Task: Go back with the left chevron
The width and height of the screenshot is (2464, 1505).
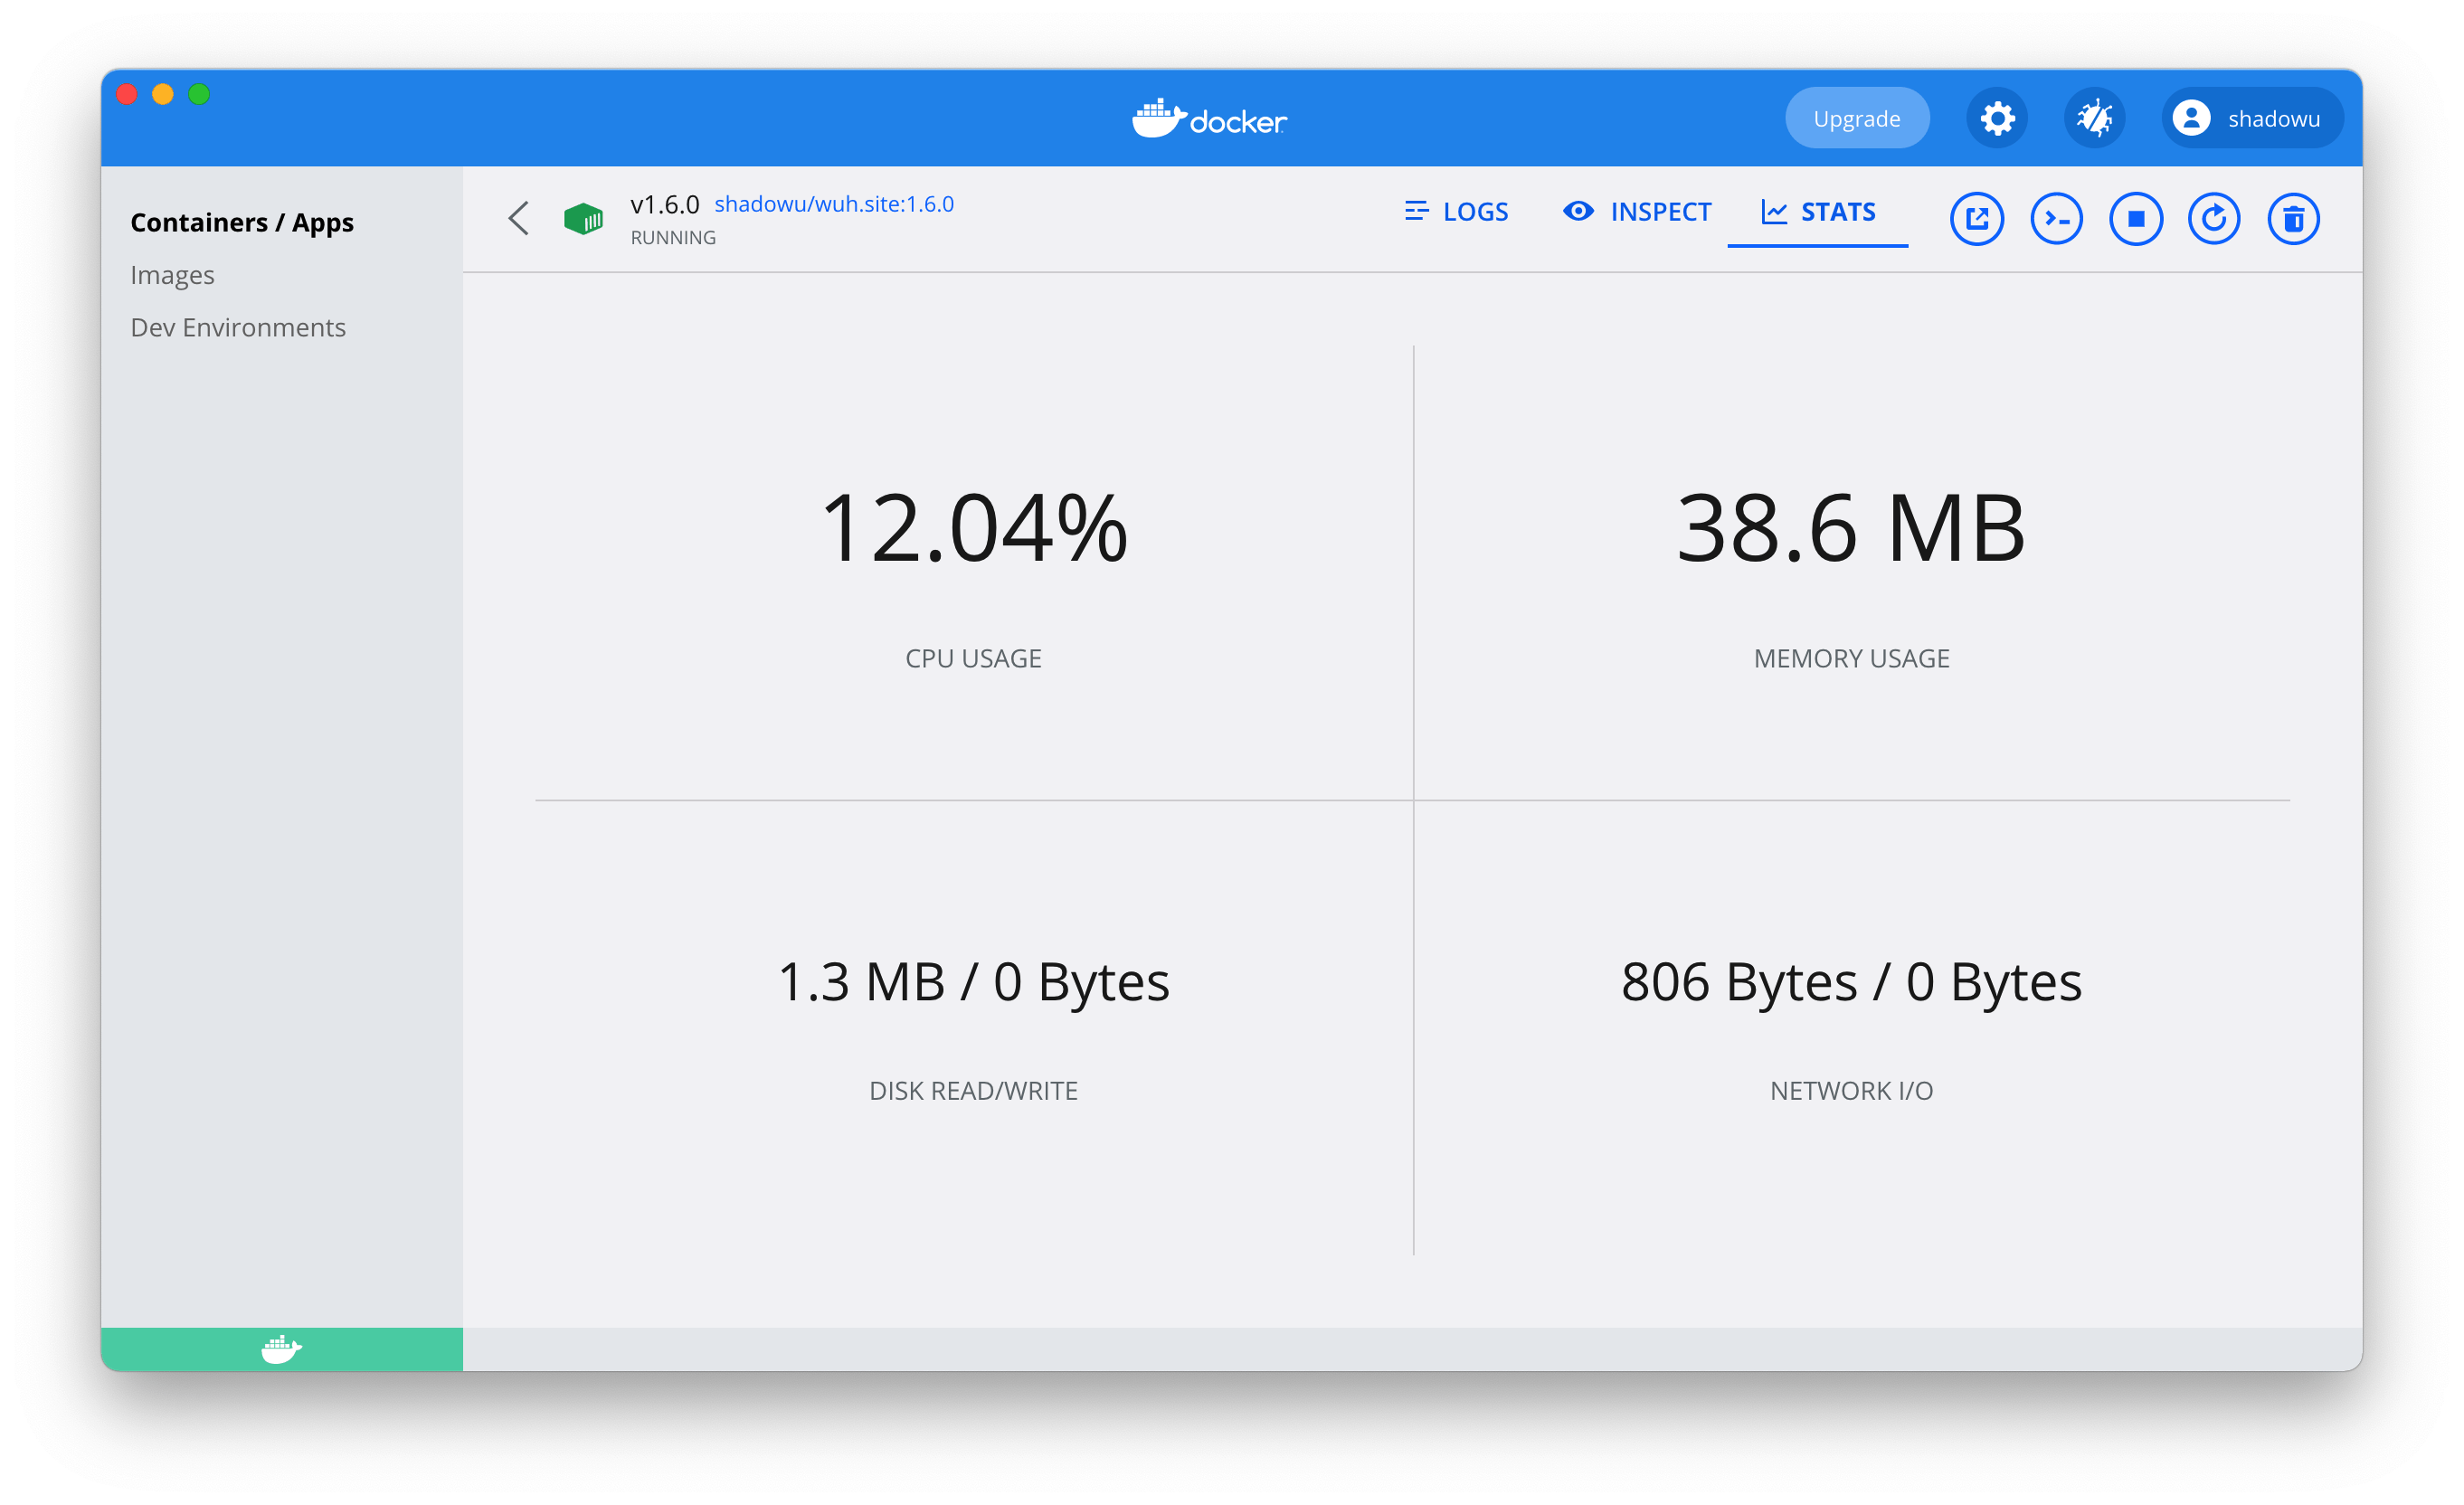Action: pyautogui.click(x=518, y=218)
